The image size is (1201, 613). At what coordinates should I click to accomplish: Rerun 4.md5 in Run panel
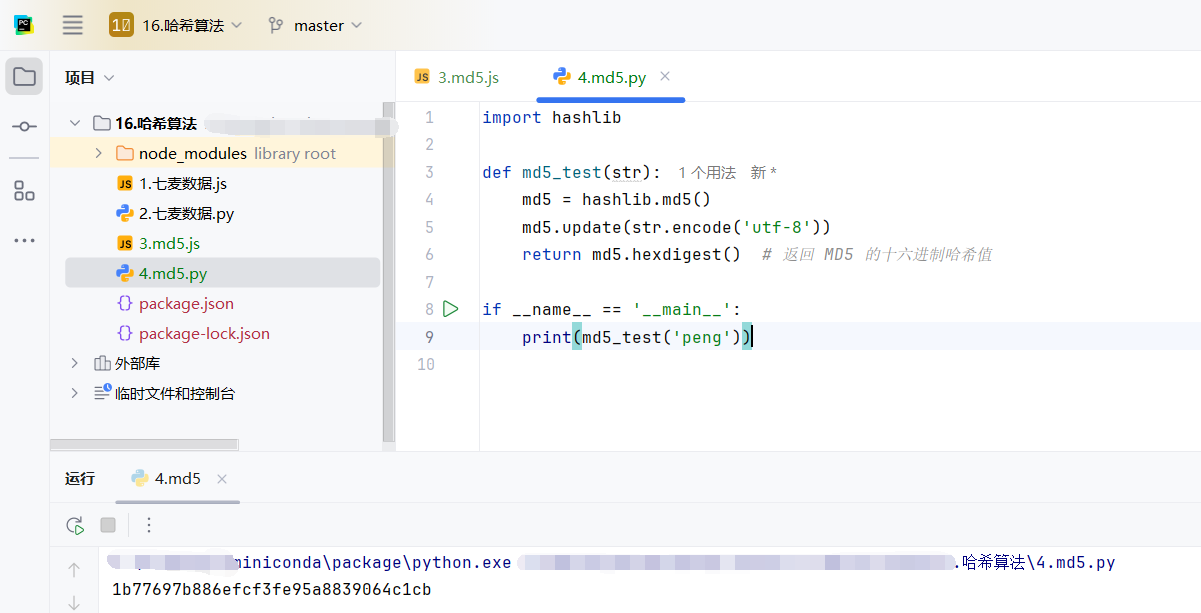pyautogui.click(x=74, y=525)
